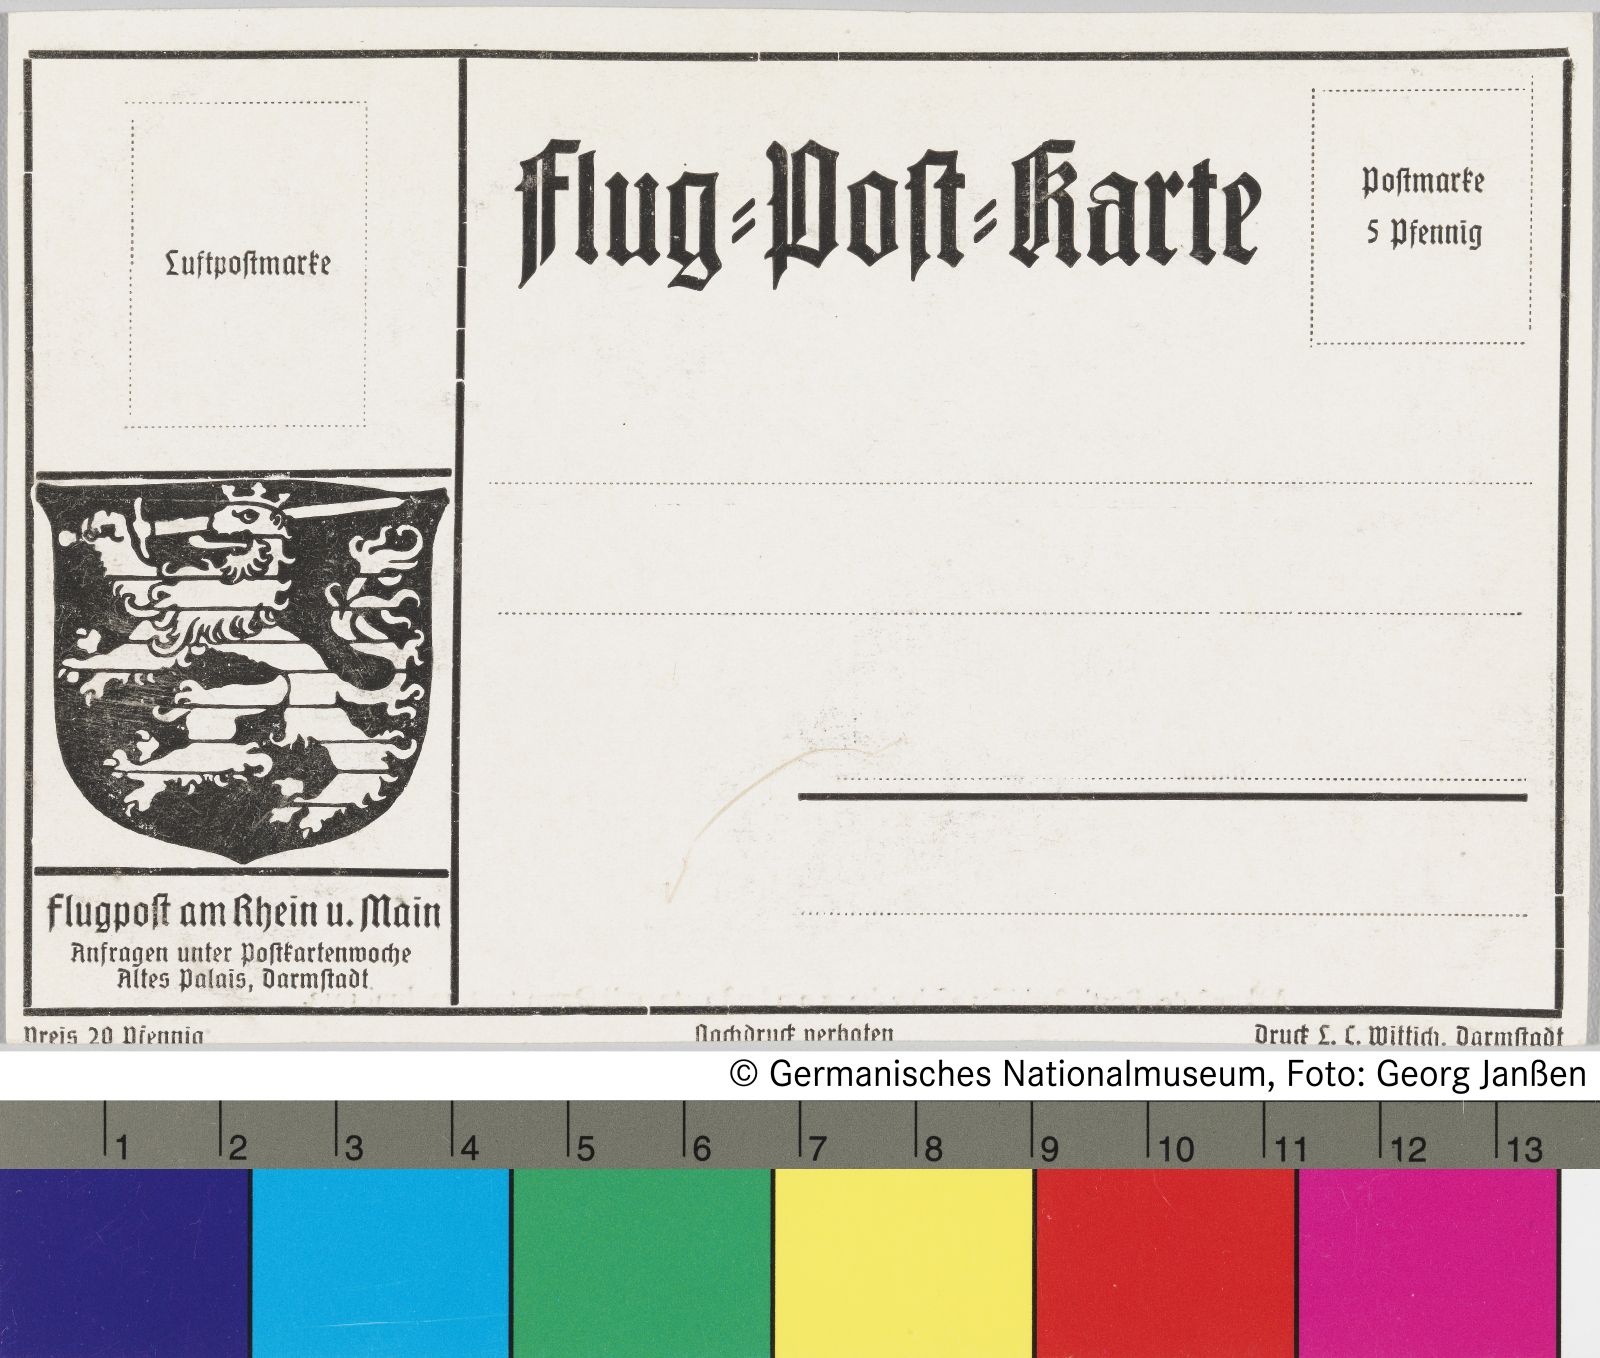Click the thick solid underline in address area

[x=1162, y=797]
